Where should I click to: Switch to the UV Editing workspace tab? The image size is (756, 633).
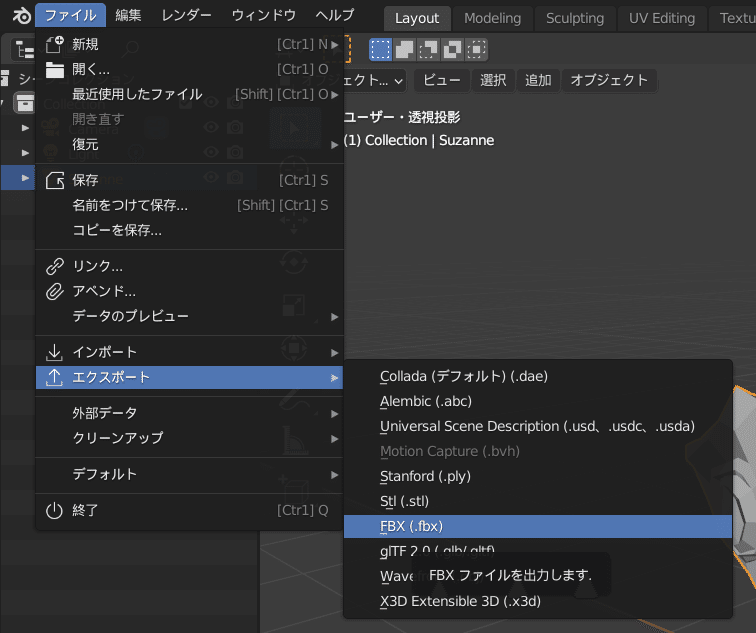pos(662,18)
